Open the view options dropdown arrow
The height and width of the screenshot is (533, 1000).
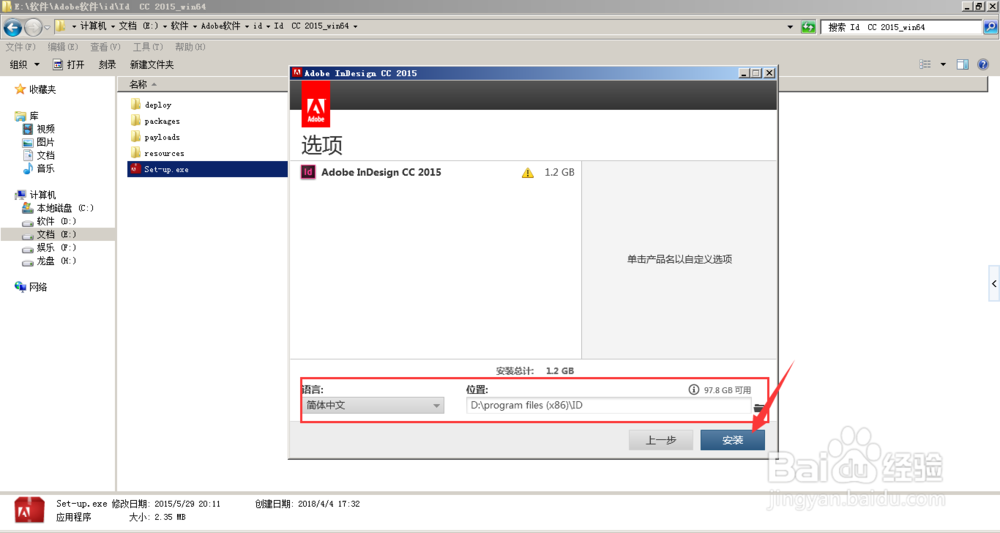click(943, 64)
